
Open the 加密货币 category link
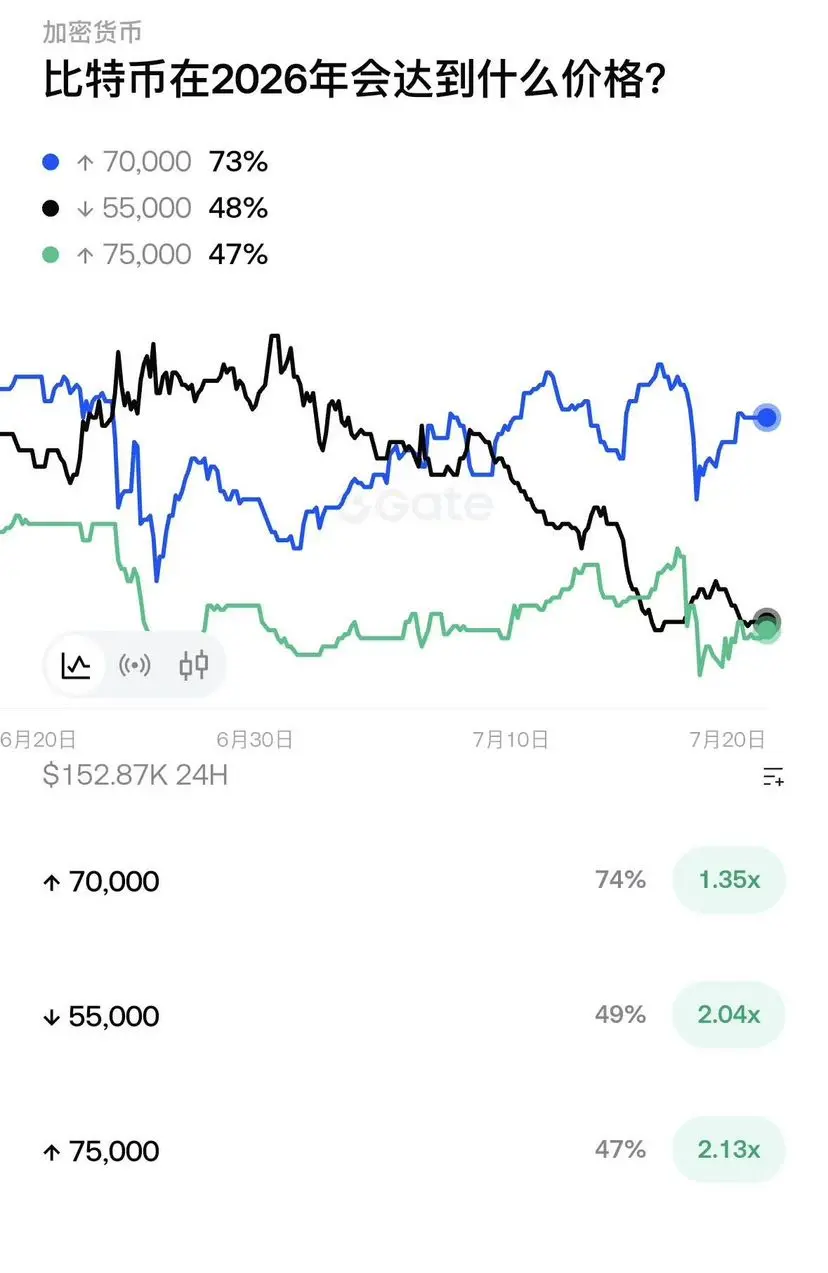[91, 32]
